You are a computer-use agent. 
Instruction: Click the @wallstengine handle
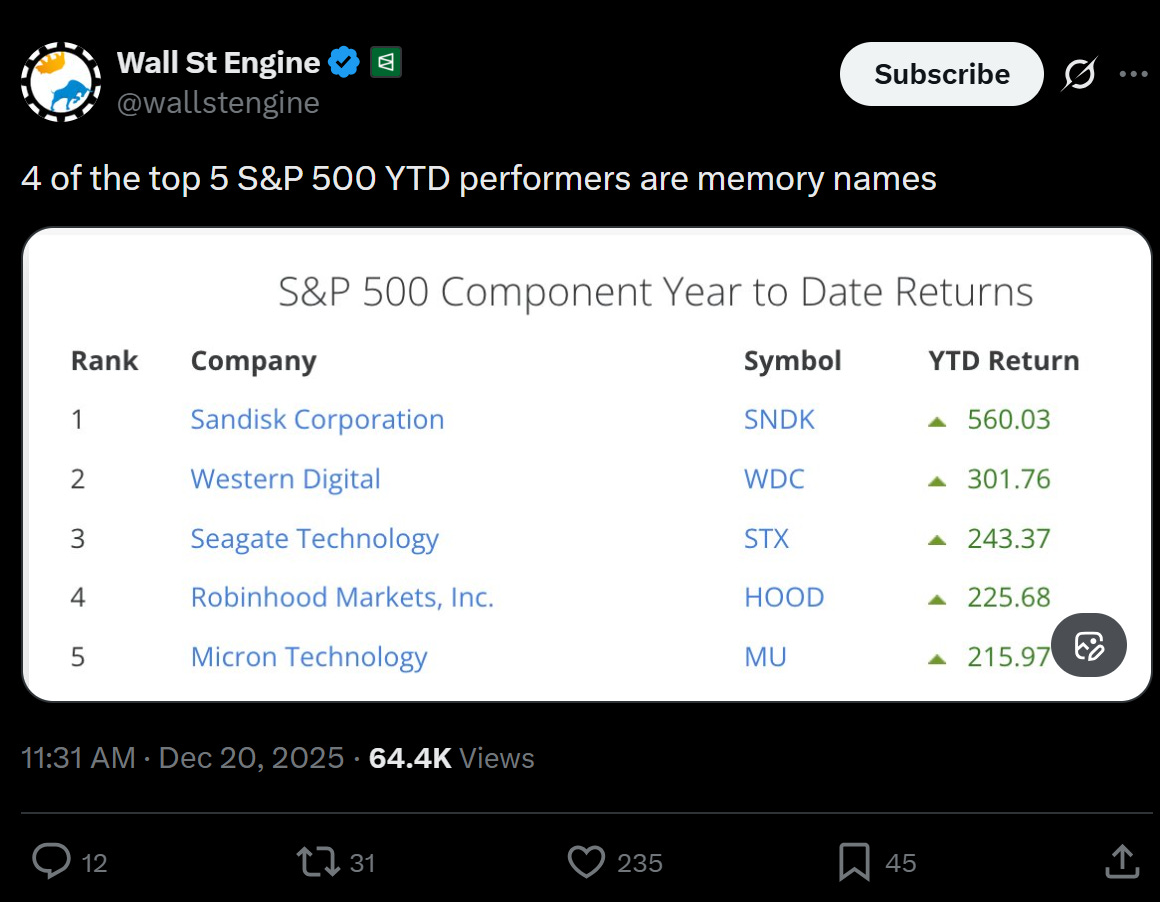click(x=218, y=103)
